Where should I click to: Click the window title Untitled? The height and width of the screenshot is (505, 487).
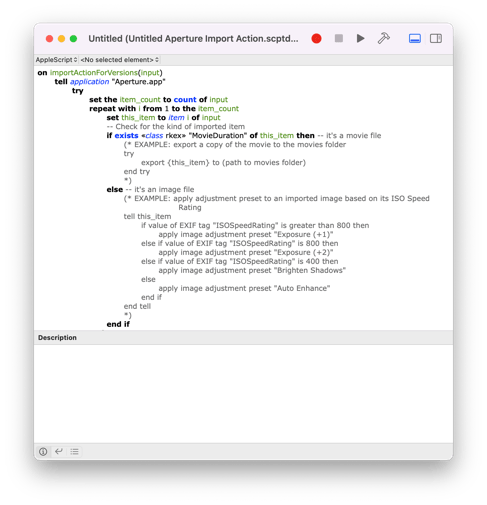tap(193, 39)
